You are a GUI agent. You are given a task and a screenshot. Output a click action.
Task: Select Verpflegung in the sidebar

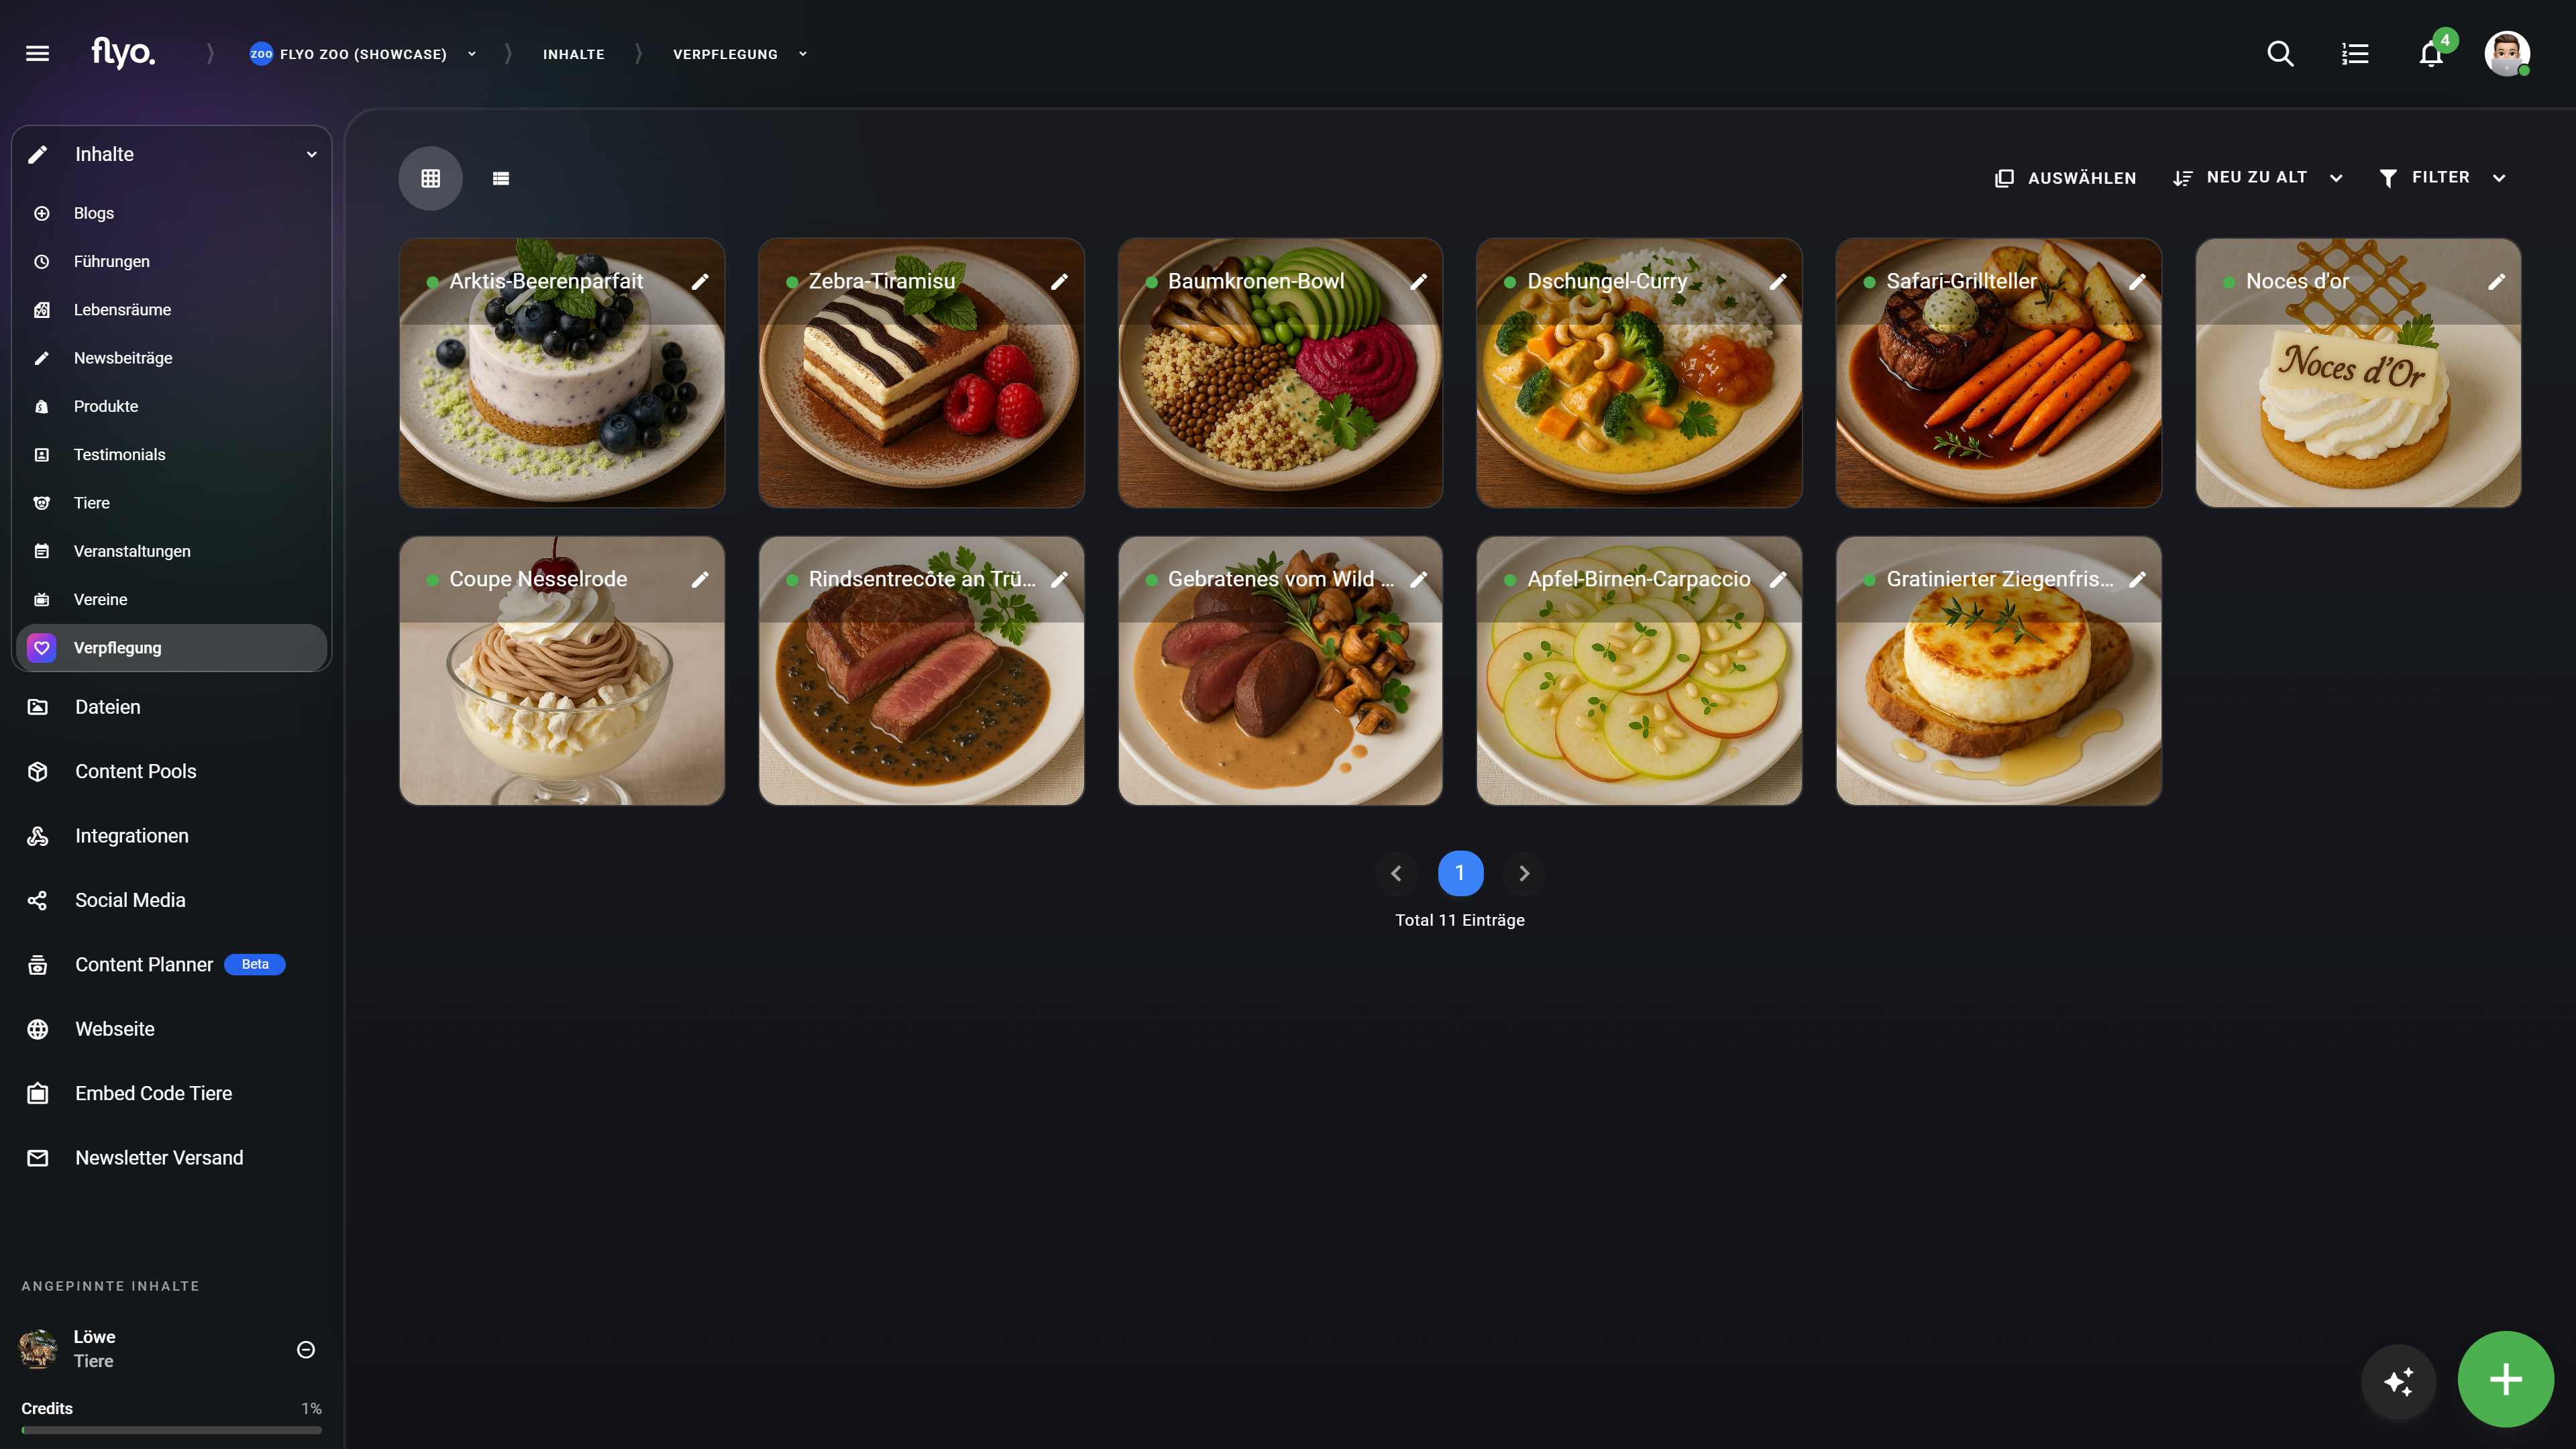pos(172,648)
